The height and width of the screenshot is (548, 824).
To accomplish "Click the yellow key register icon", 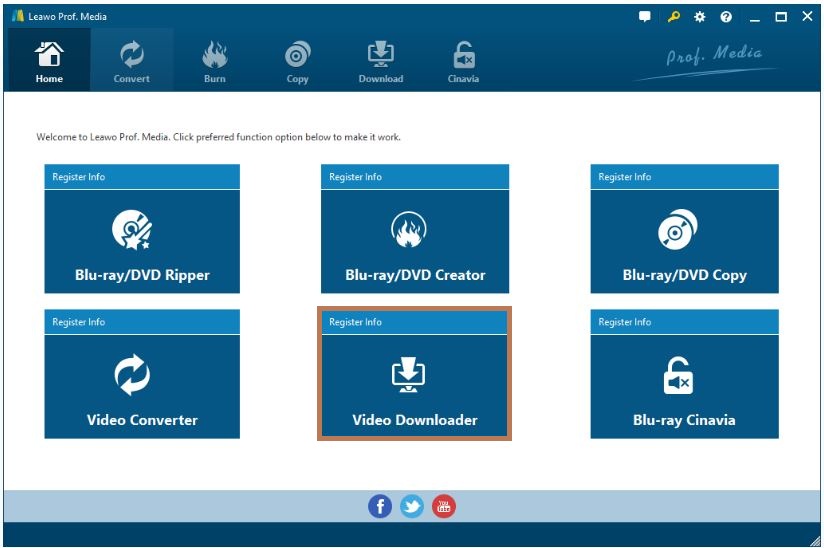I will [673, 17].
